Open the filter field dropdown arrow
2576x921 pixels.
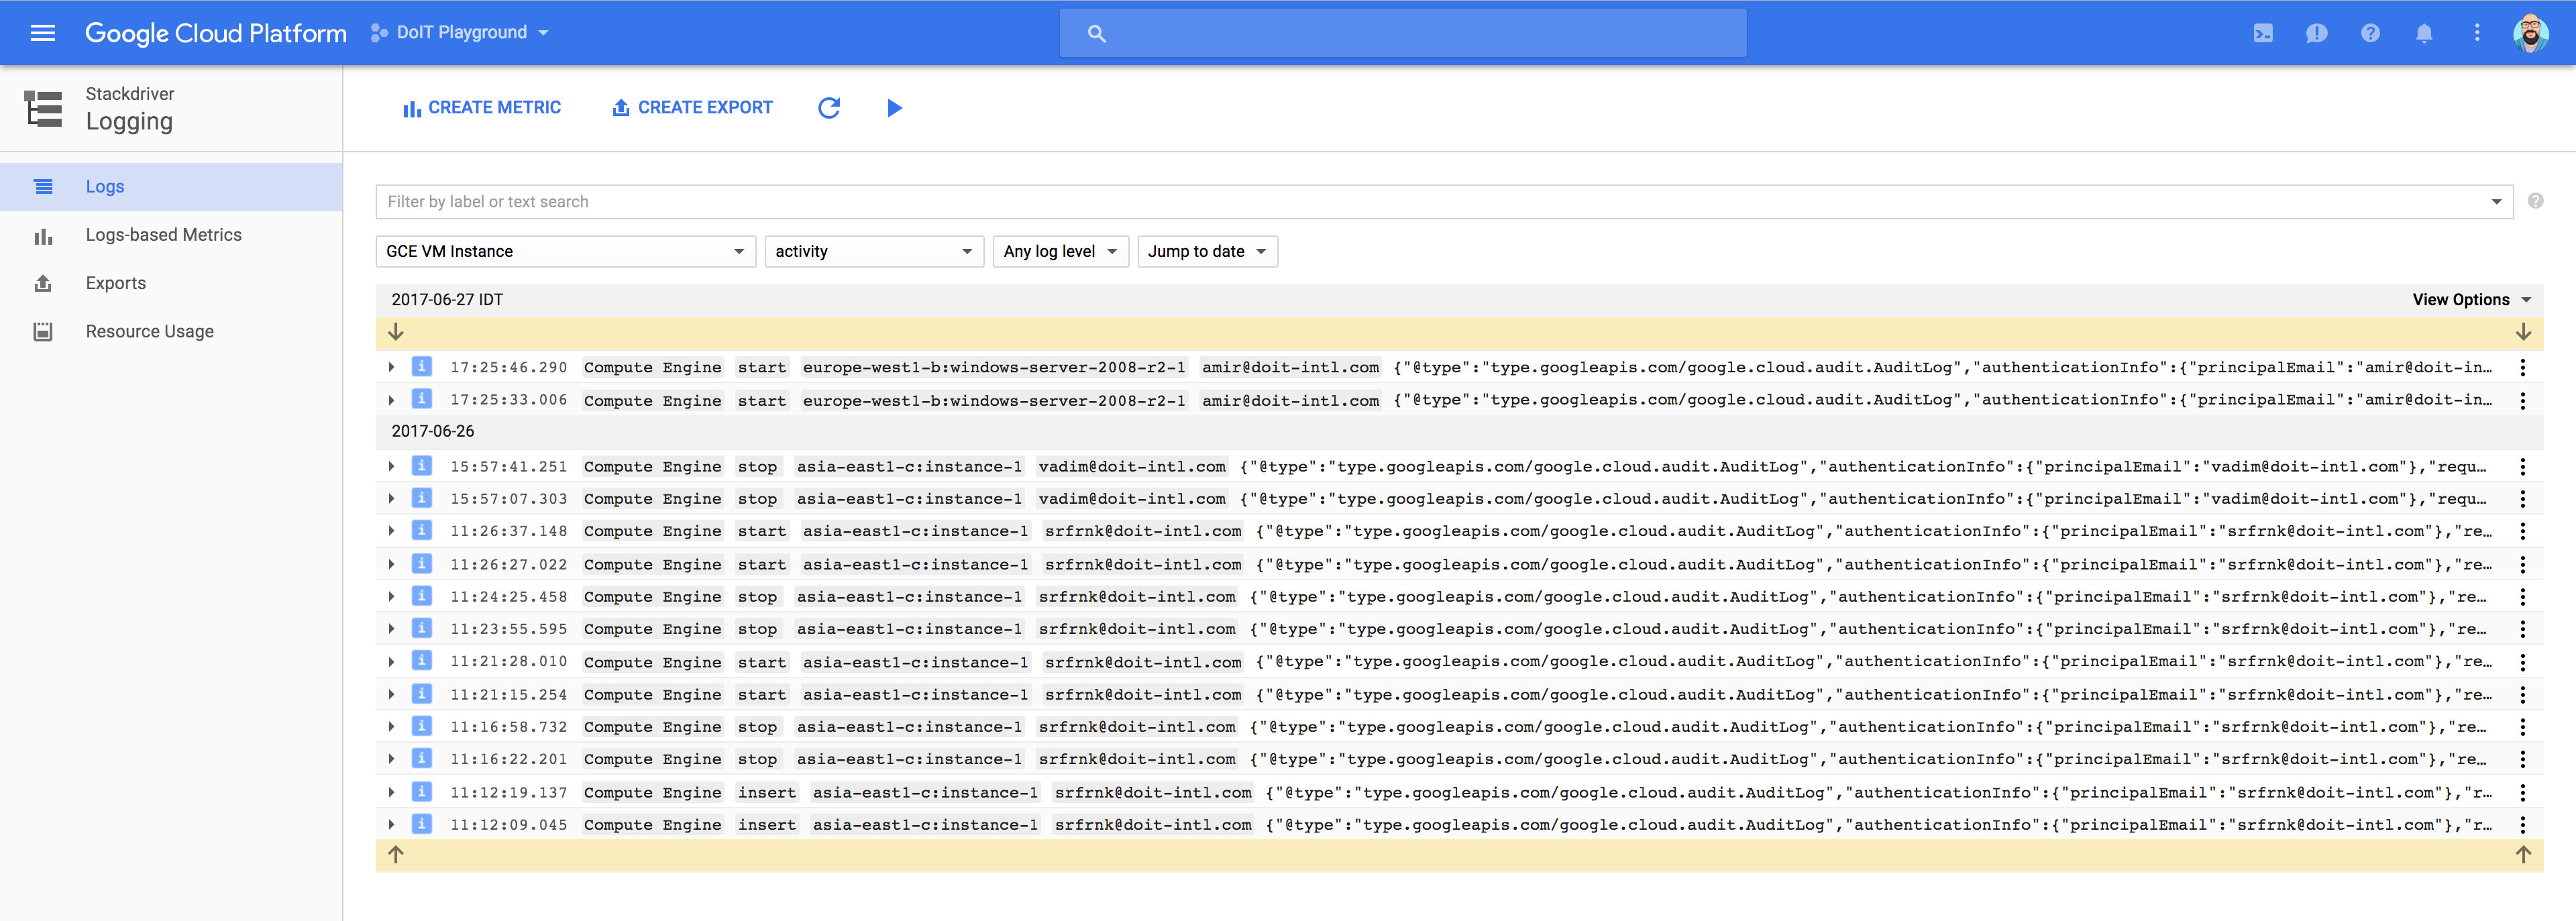pyautogui.click(x=2496, y=202)
